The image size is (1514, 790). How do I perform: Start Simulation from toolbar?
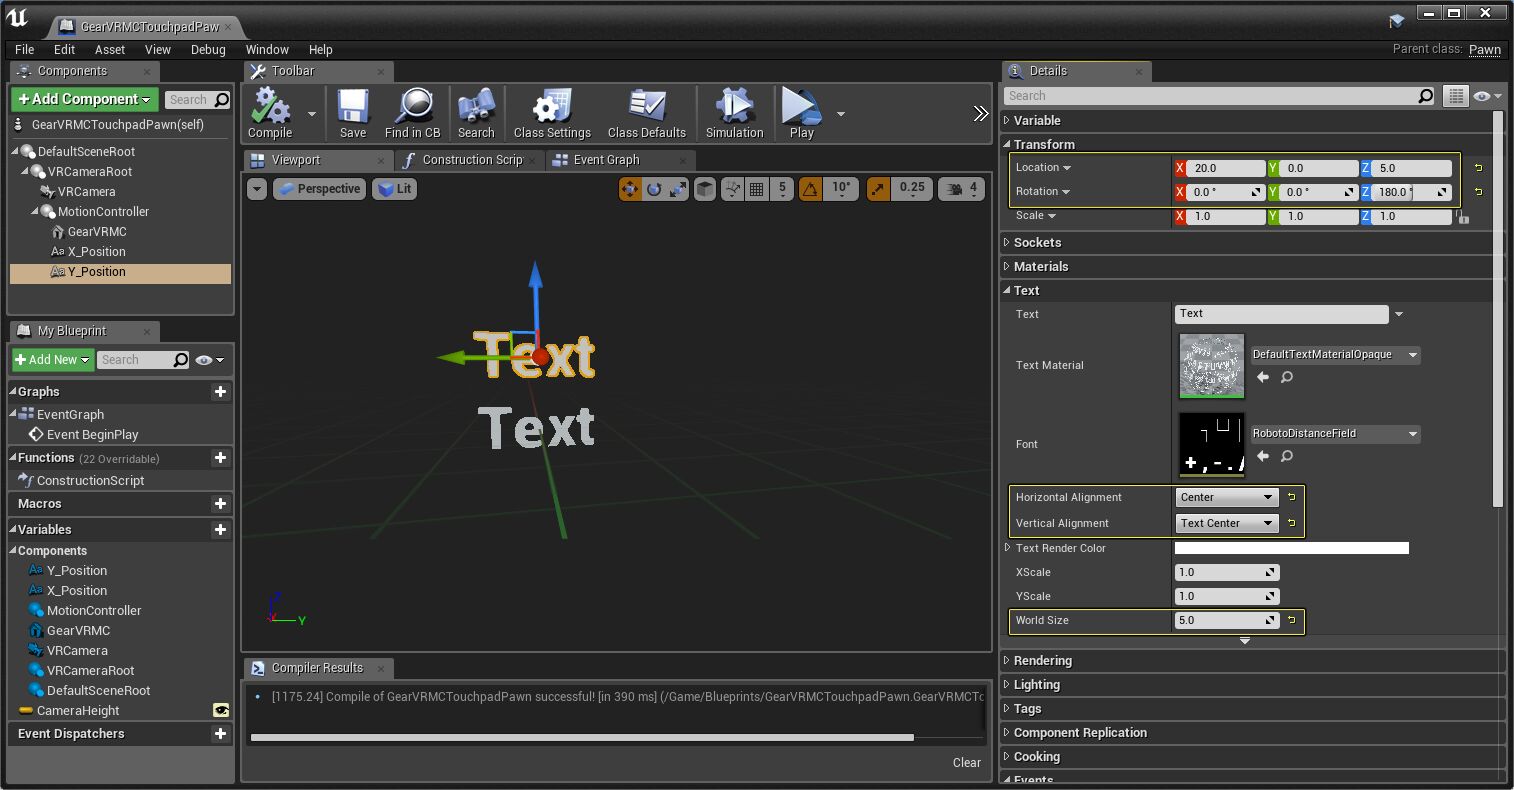(734, 112)
